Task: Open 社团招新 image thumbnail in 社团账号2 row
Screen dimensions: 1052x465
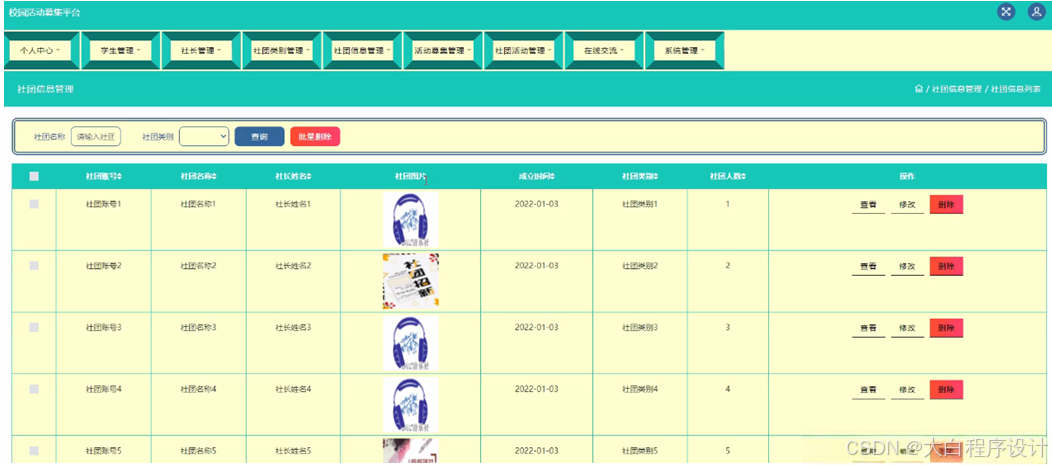Action: click(411, 281)
